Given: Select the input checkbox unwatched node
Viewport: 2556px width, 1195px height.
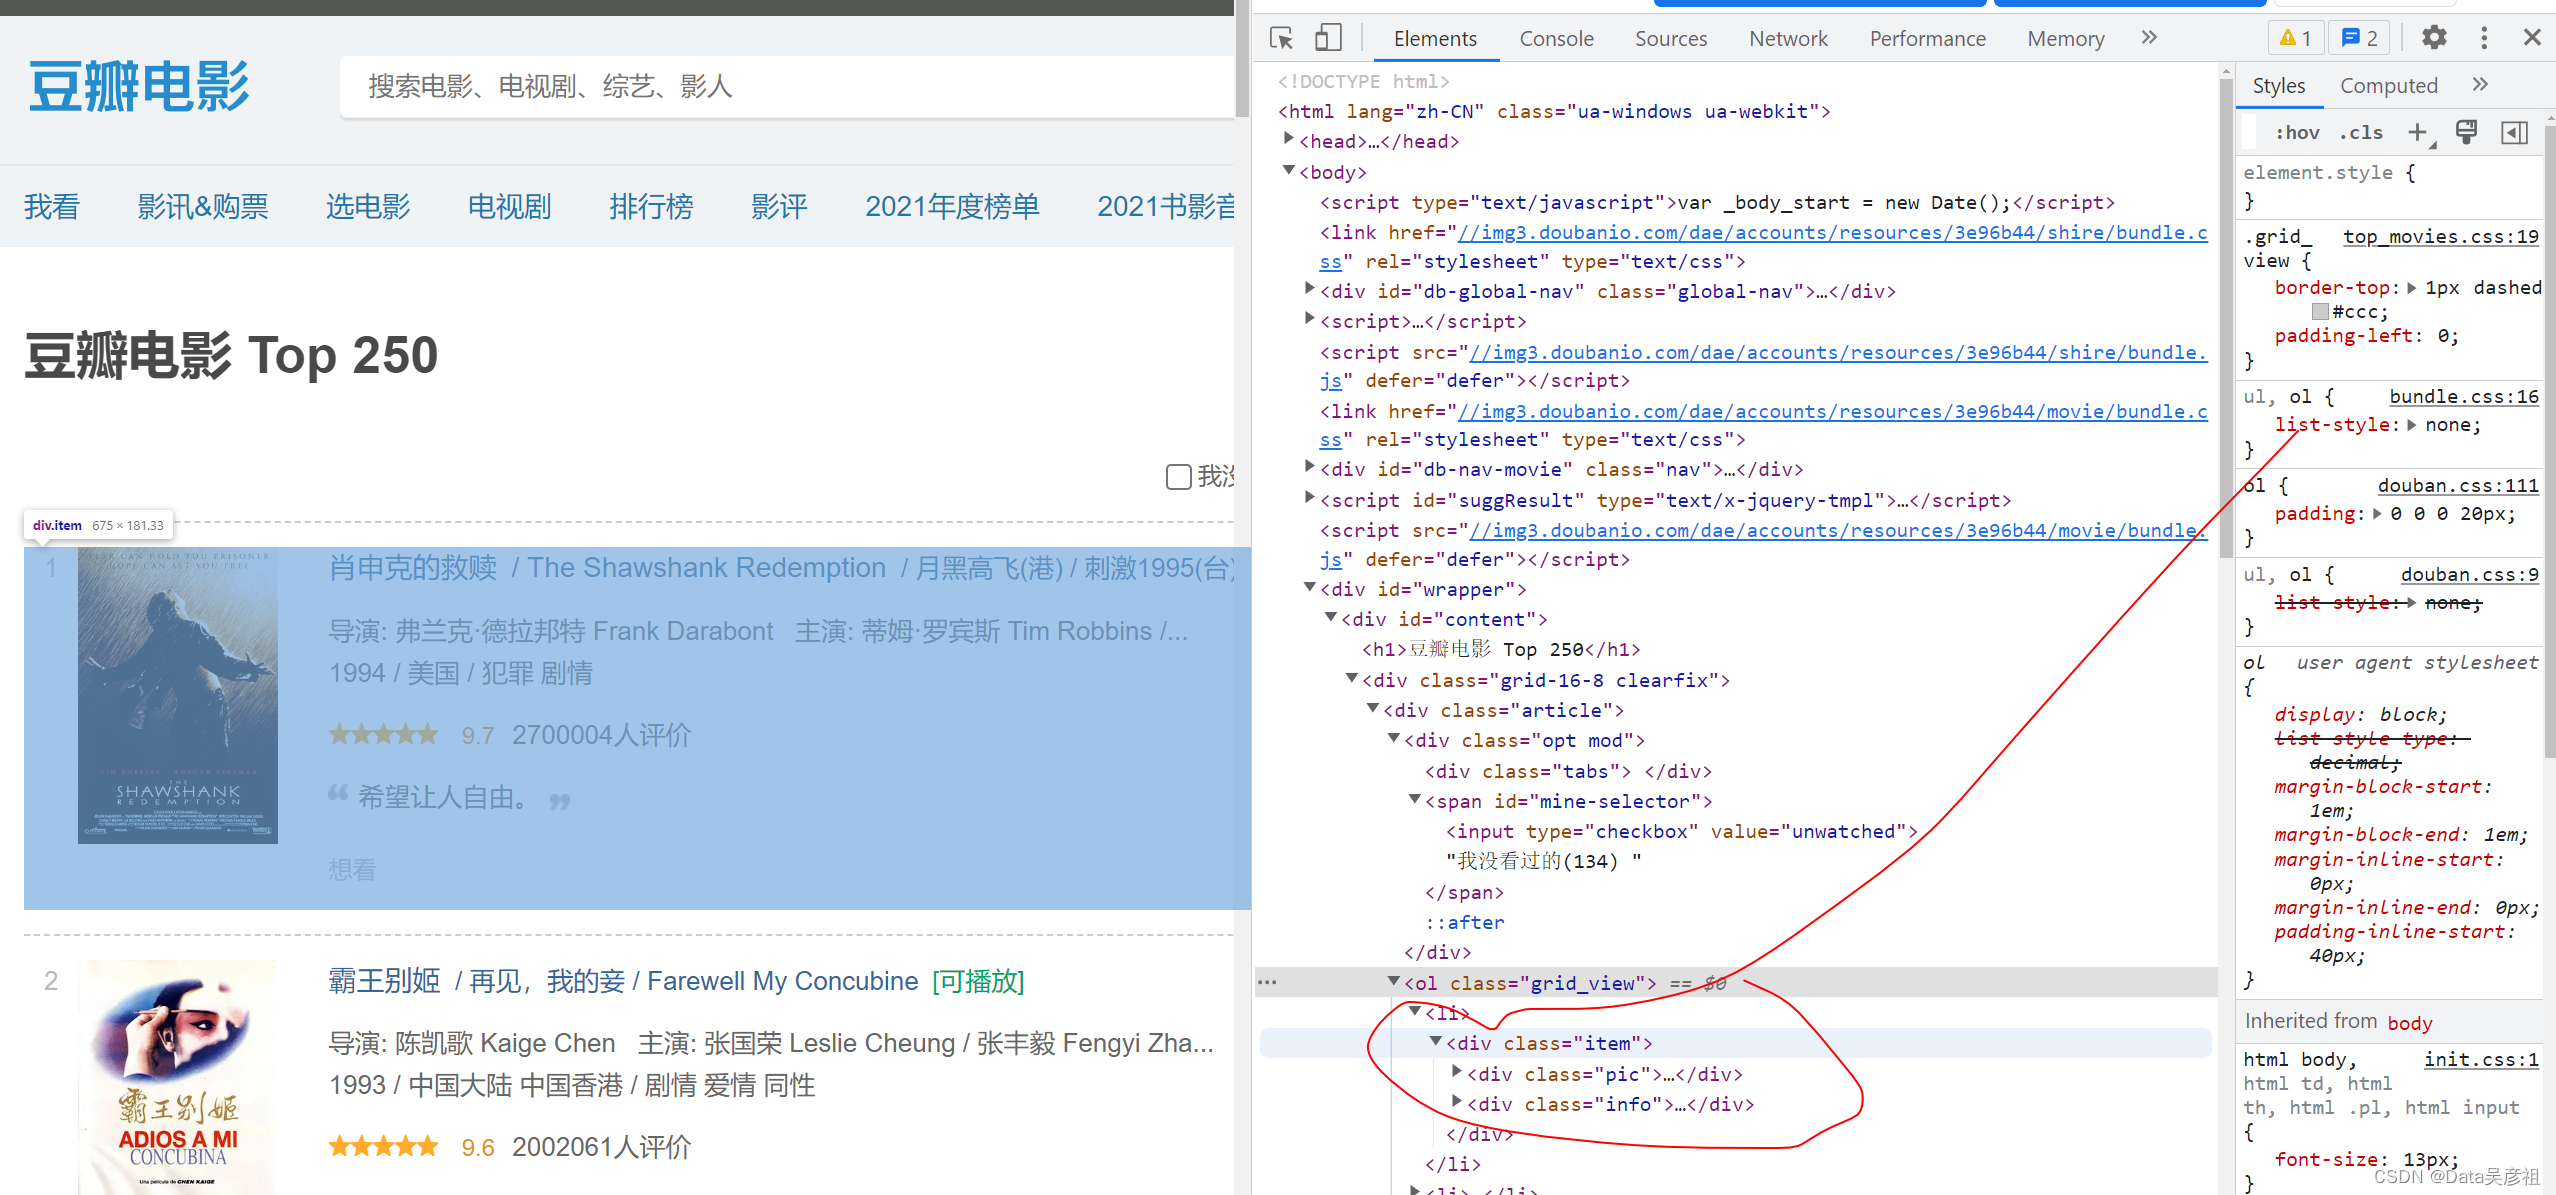Looking at the screenshot, I should (1681, 831).
